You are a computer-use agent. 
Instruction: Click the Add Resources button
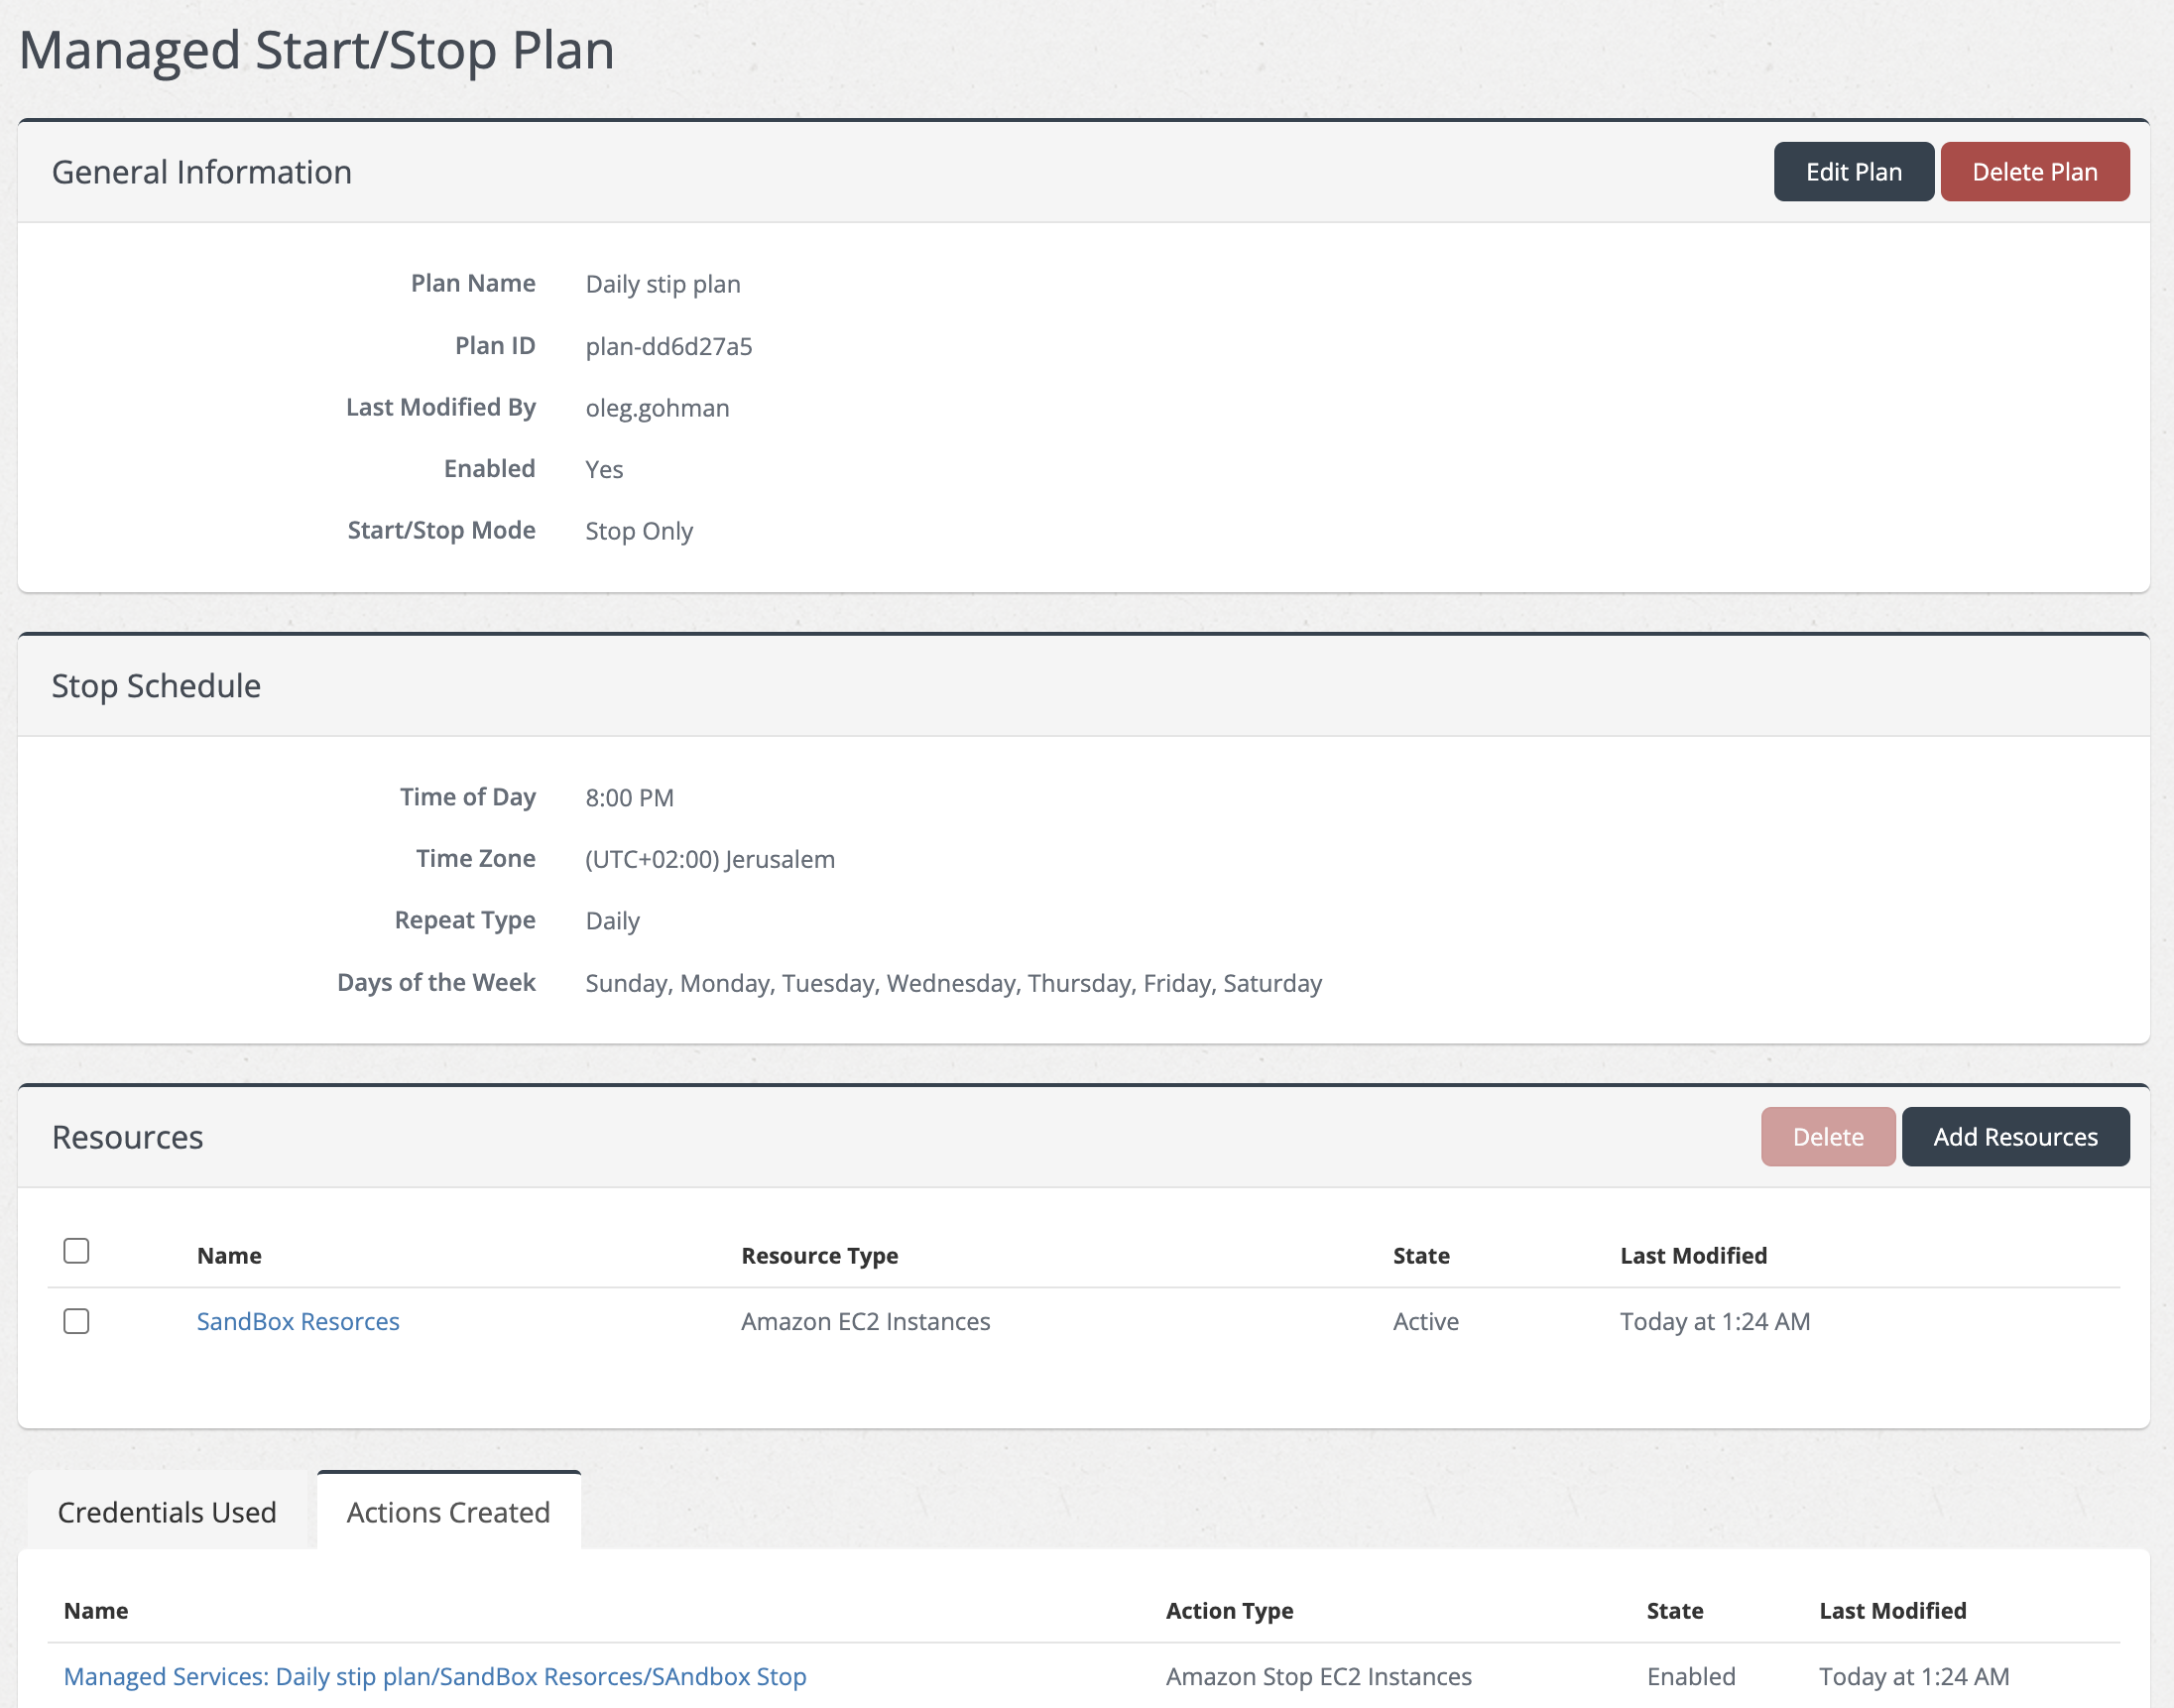click(2014, 1137)
